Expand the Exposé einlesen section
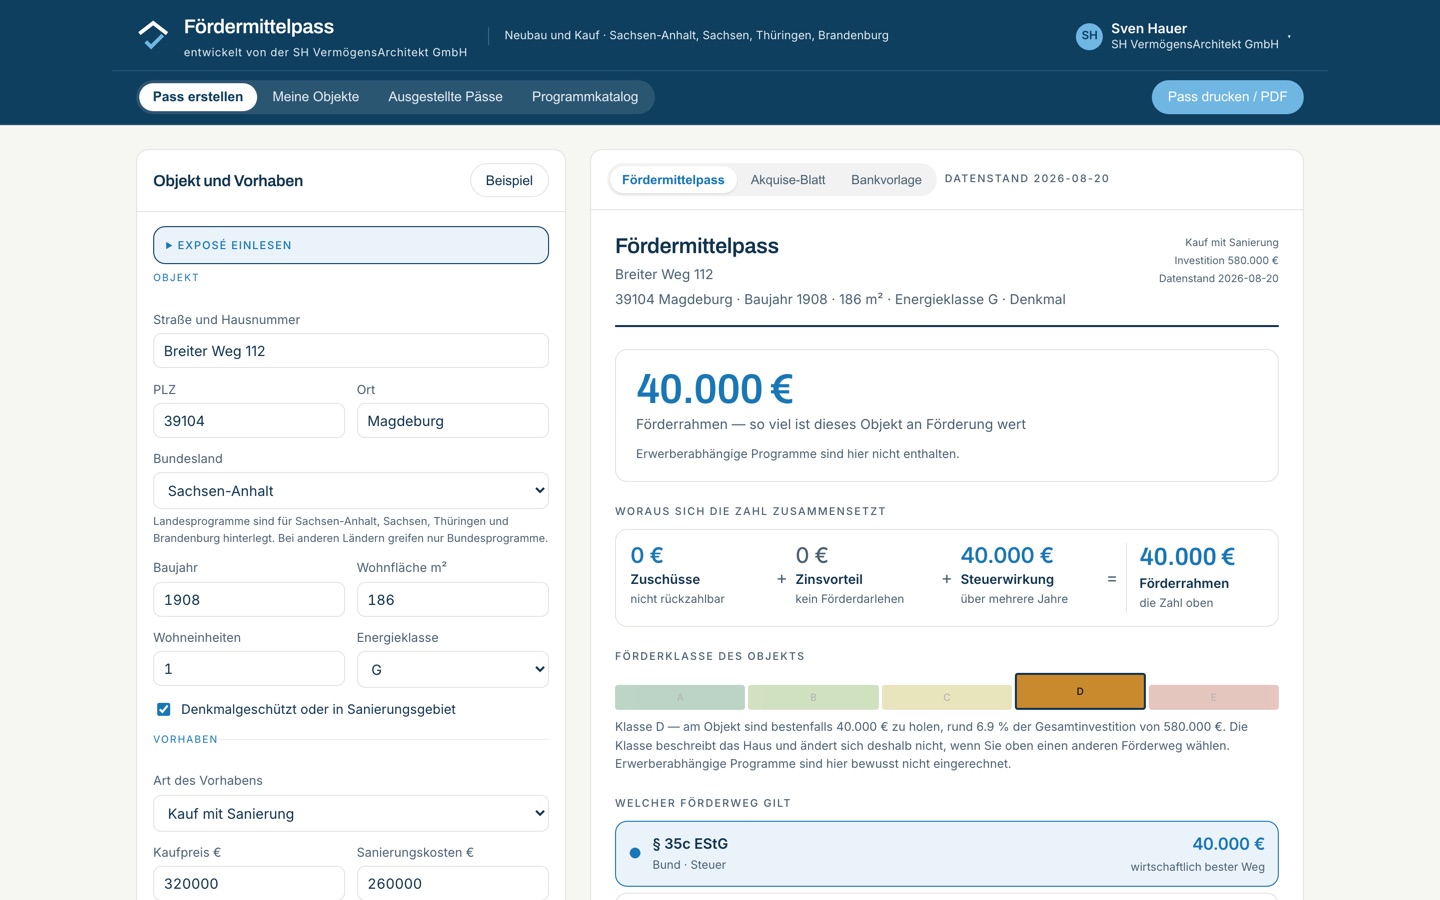The height and width of the screenshot is (900, 1440). point(351,245)
